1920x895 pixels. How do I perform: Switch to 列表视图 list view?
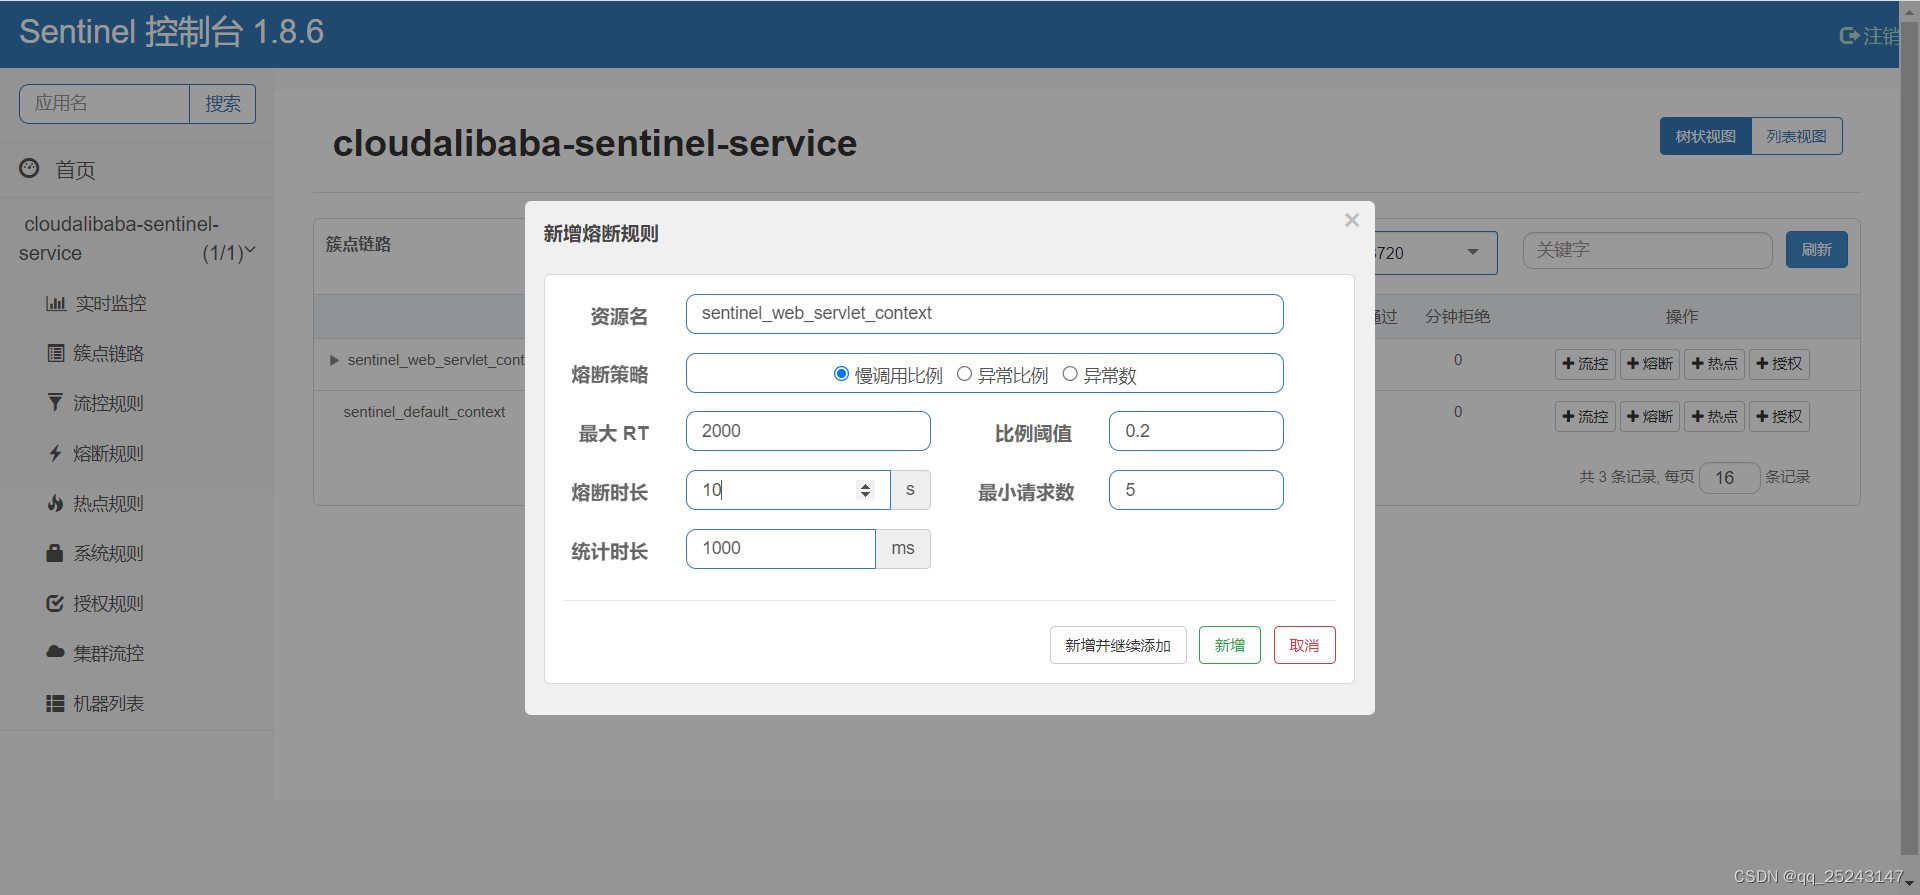1796,136
